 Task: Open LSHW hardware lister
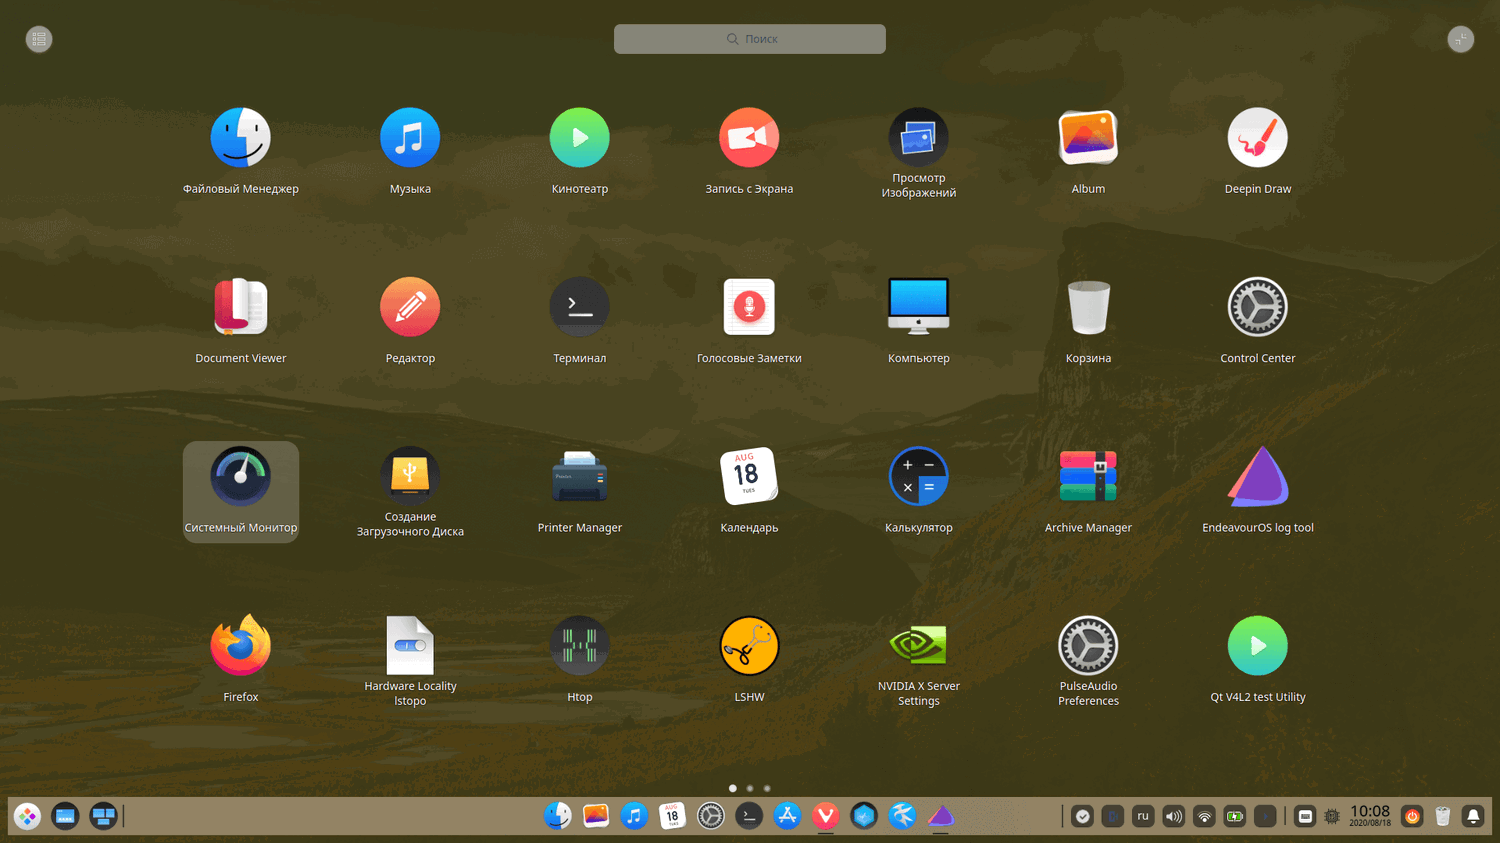click(749, 646)
